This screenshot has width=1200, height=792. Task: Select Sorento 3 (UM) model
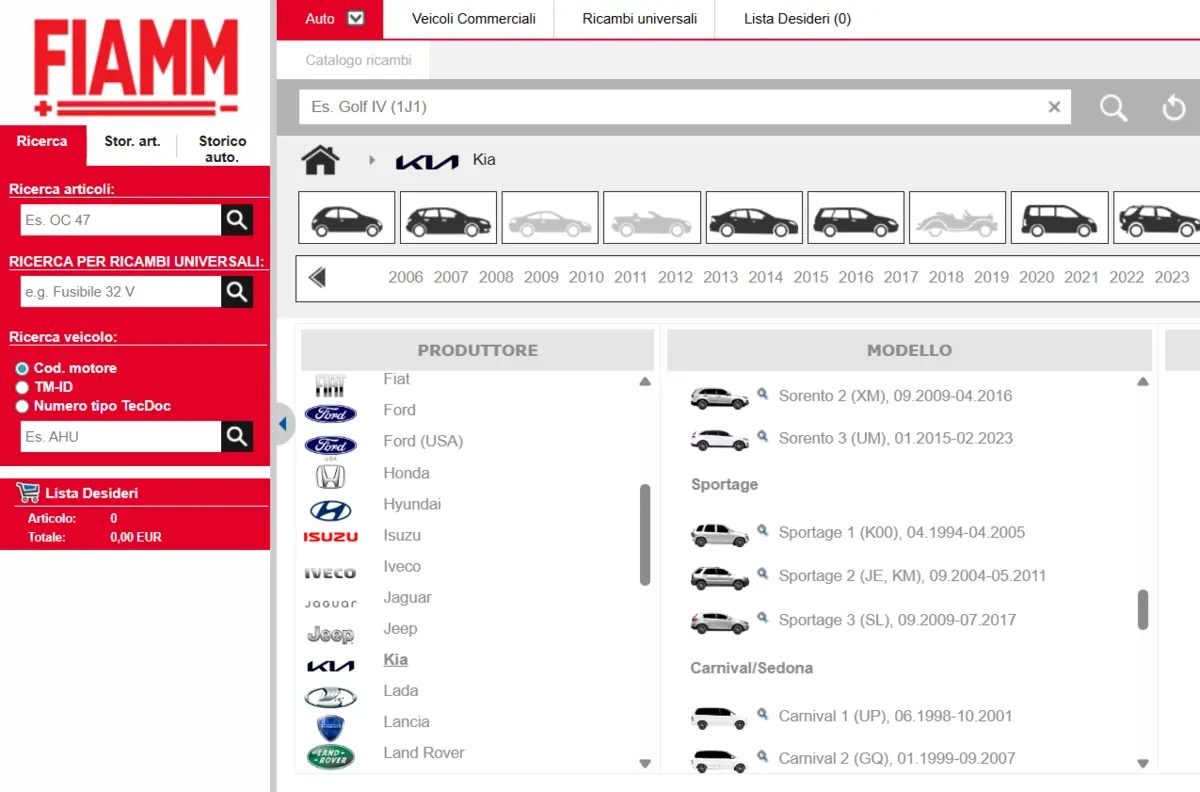tap(895, 438)
